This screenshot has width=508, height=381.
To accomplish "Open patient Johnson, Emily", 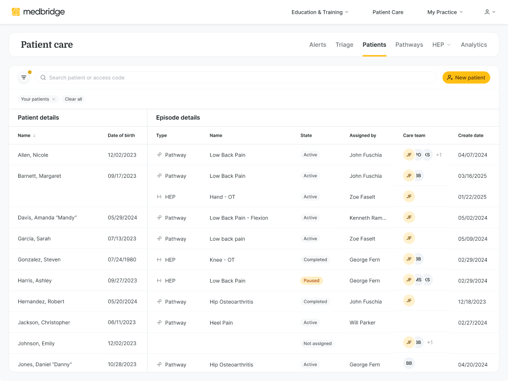I will coord(36,343).
